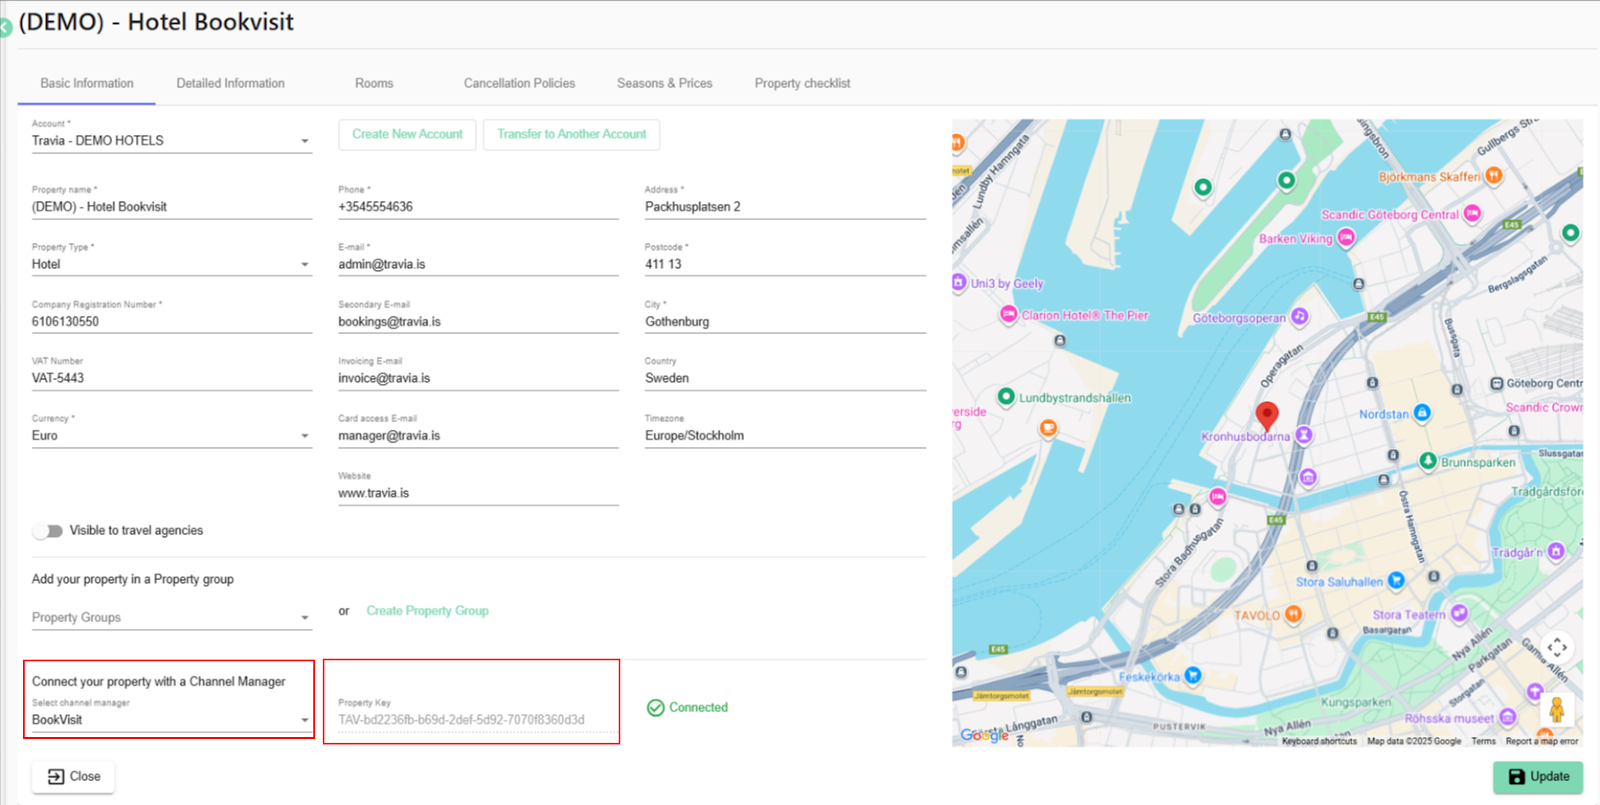
Task: Click the Google logo on map
Action: point(984,735)
